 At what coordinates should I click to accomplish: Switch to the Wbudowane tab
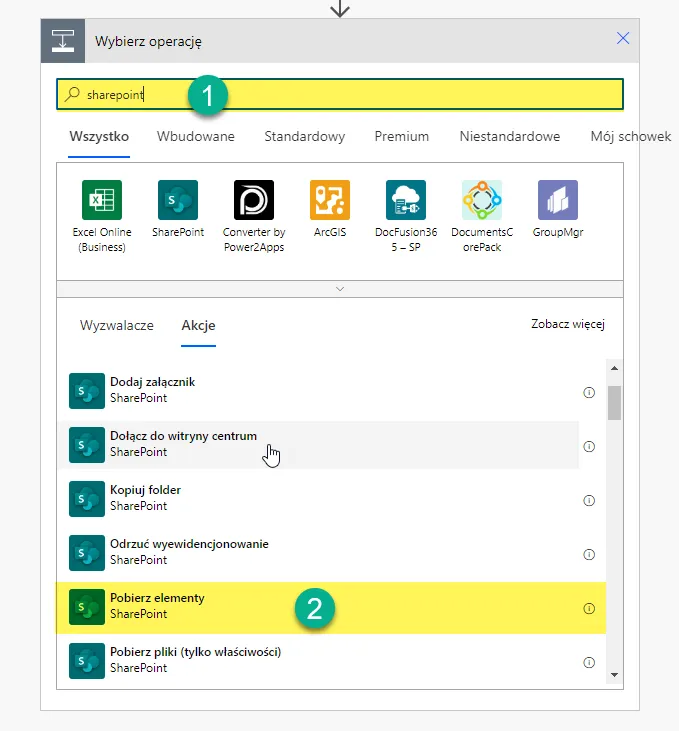point(196,137)
